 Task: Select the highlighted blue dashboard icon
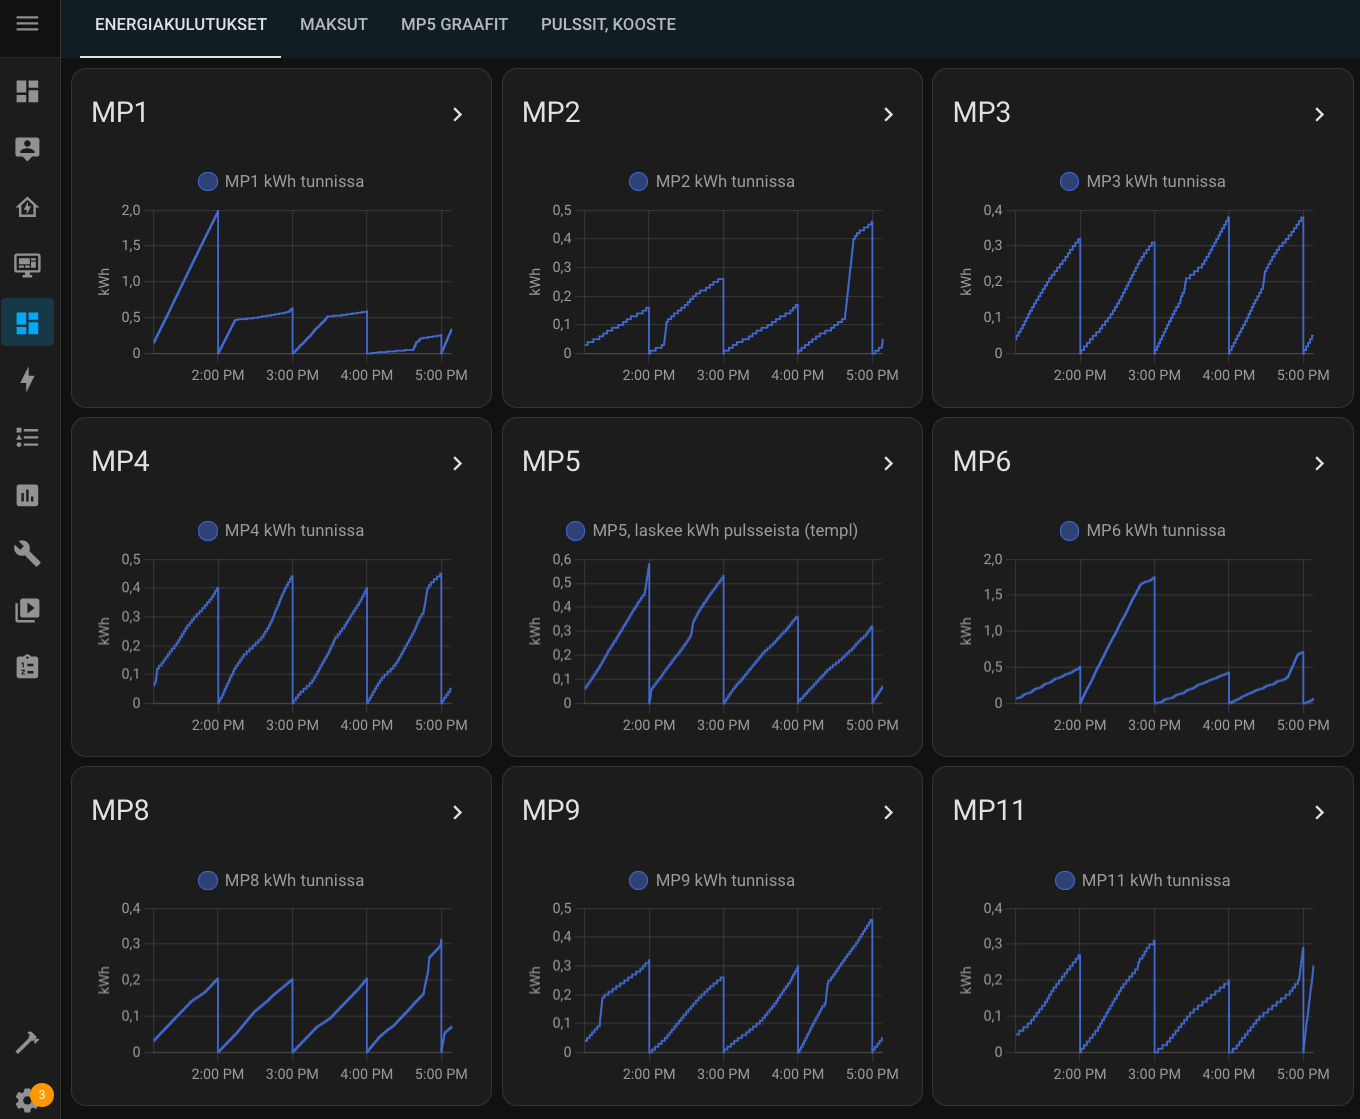coord(28,322)
